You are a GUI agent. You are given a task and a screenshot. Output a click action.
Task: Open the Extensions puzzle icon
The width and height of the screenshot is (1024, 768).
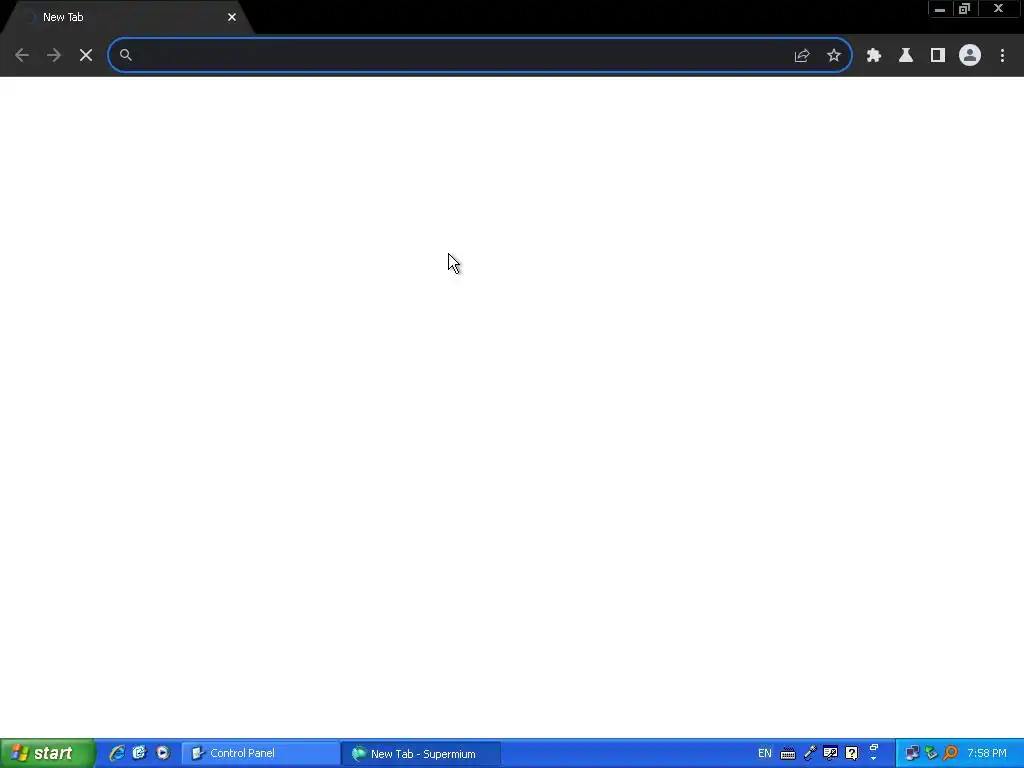click(874, 56)
